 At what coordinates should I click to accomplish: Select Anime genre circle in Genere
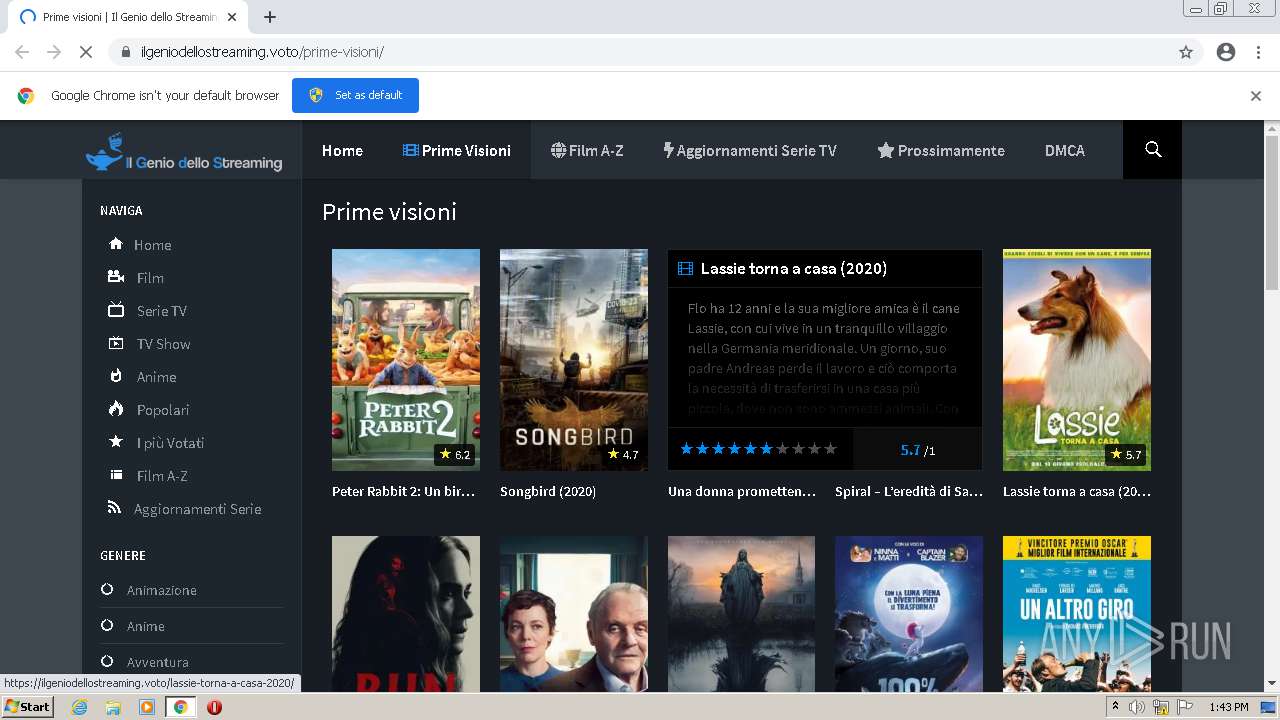(107, 626)
